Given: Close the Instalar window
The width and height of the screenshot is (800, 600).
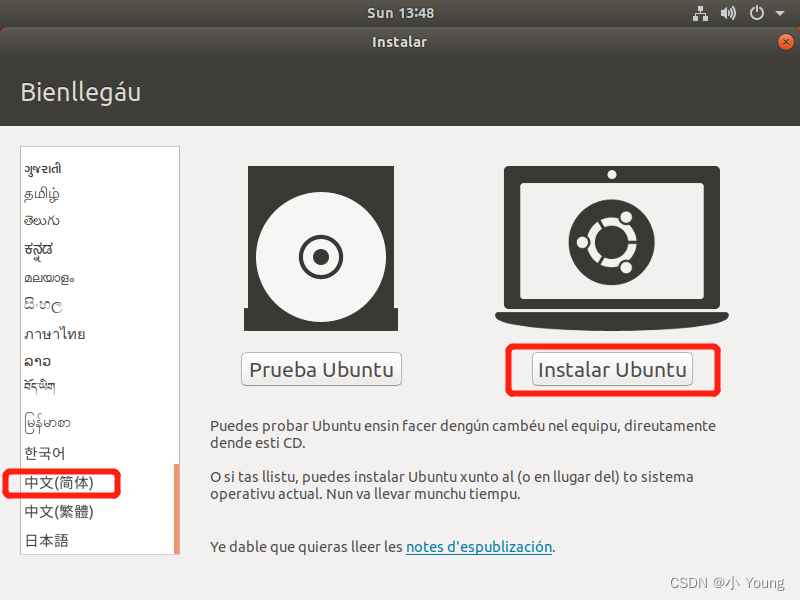Looking at the screenshot, I should pyautogui.click(x=786, y=42).
